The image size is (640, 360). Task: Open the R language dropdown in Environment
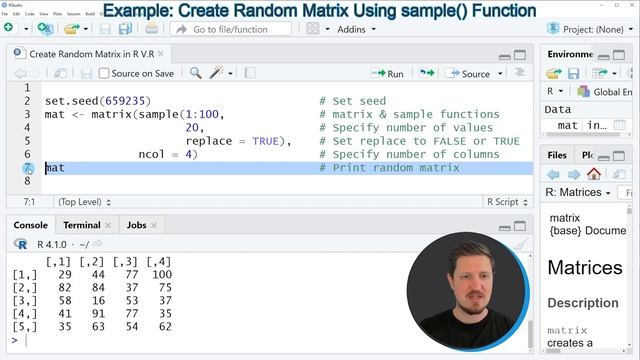(555, 91)
